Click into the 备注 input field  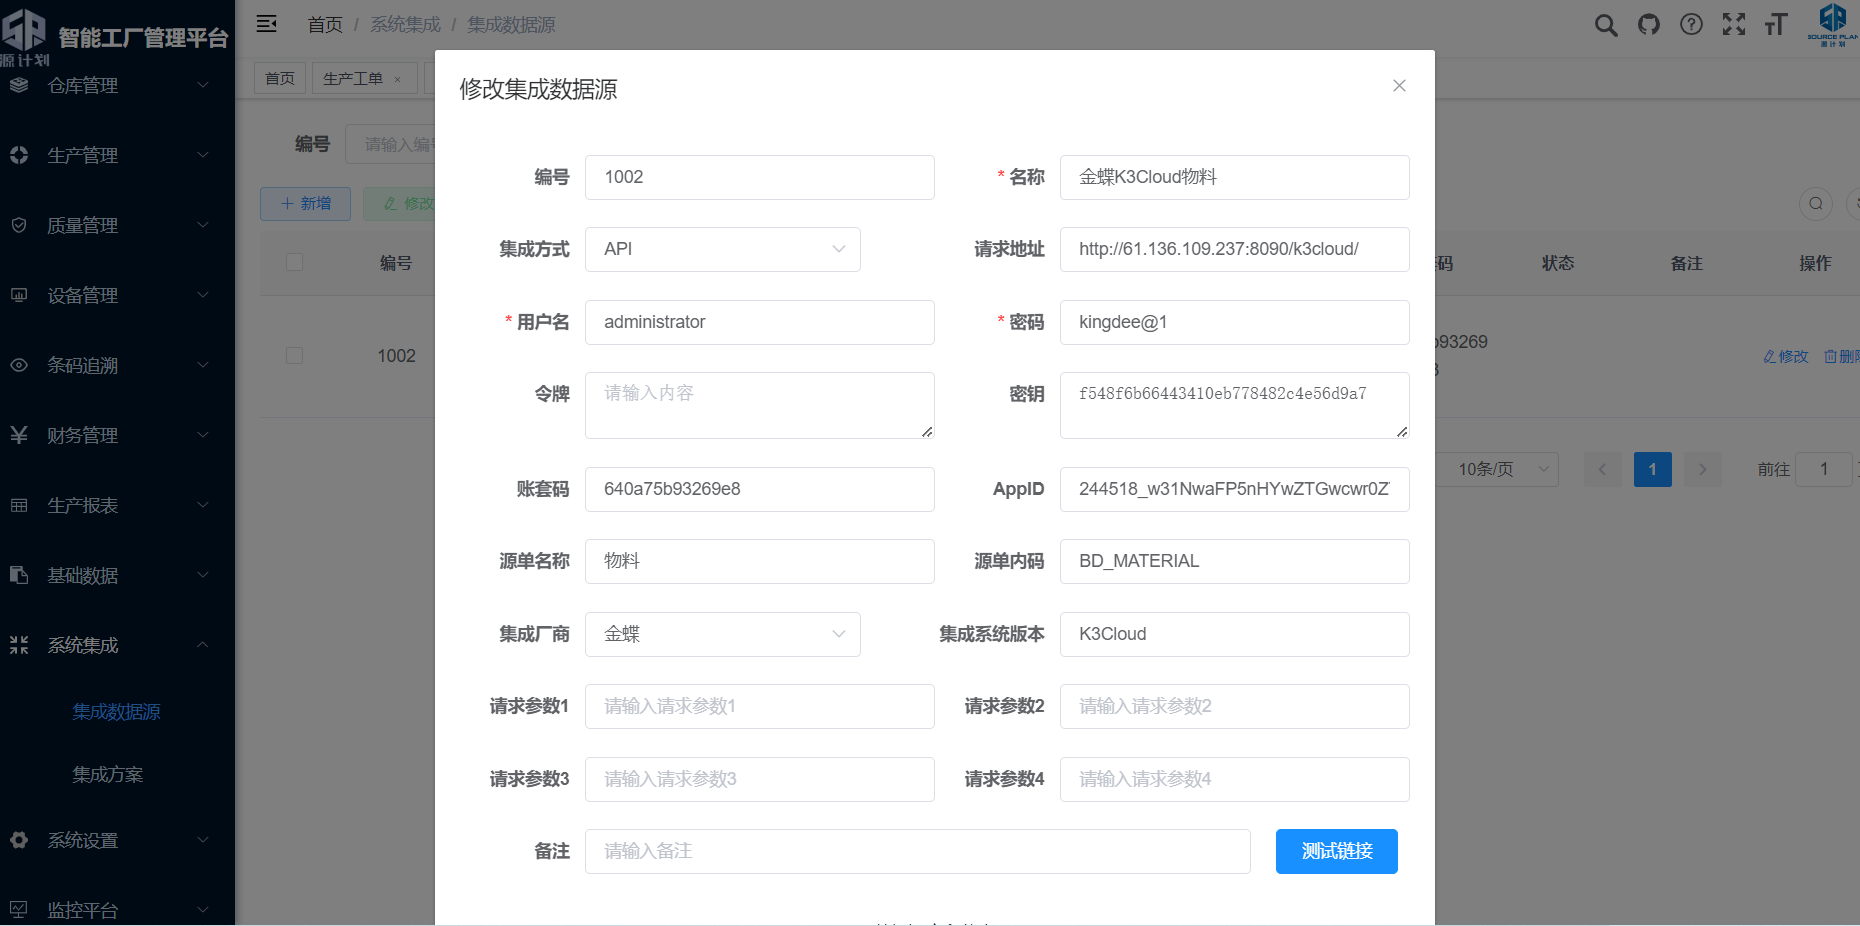pyautogui.click(x=917, y=851)
